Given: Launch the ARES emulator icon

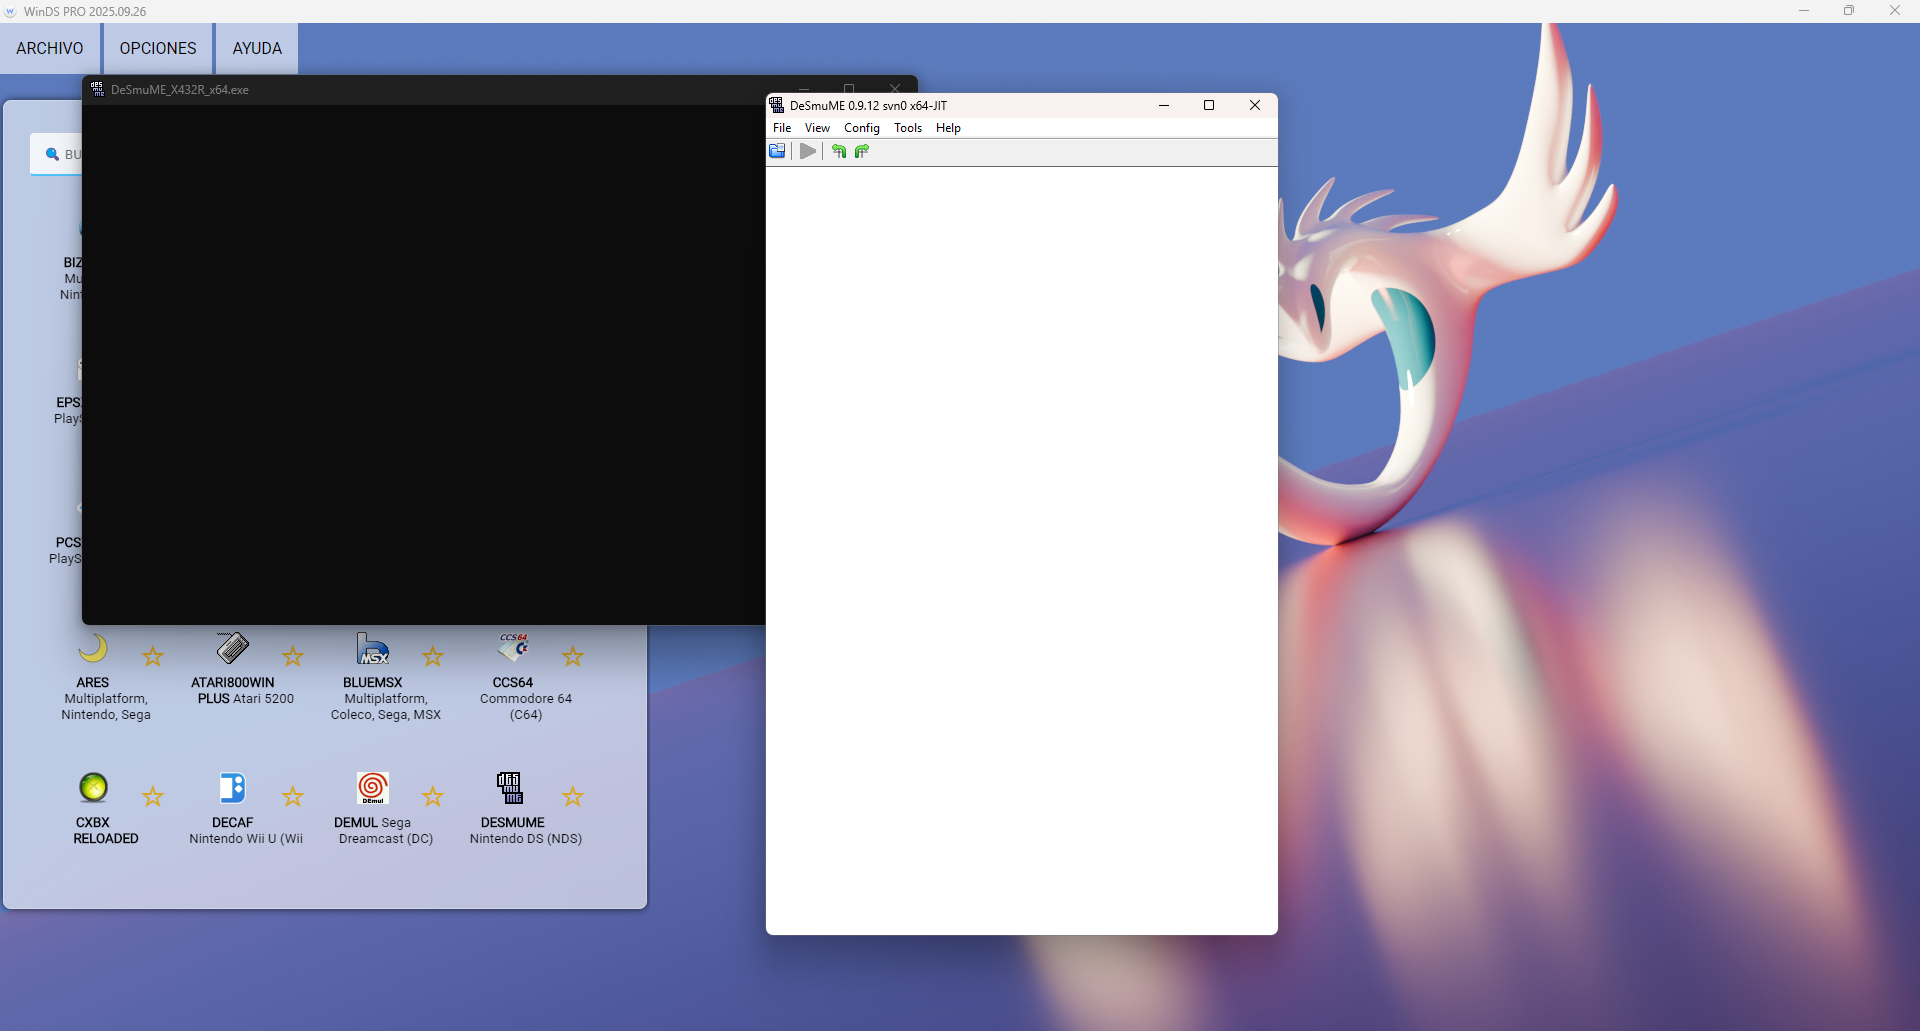Looking at the screenshot, I should pos(93,649).
